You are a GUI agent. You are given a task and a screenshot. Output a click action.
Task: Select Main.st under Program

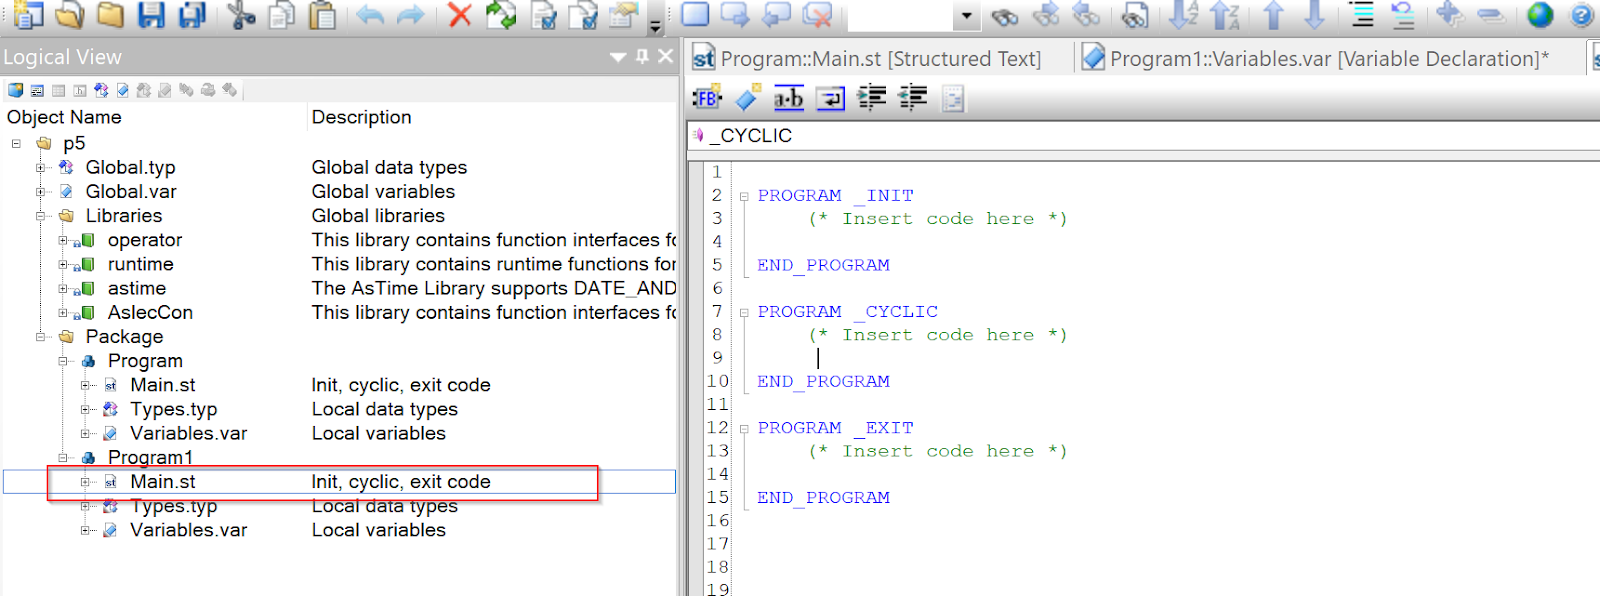coord(163,385)
